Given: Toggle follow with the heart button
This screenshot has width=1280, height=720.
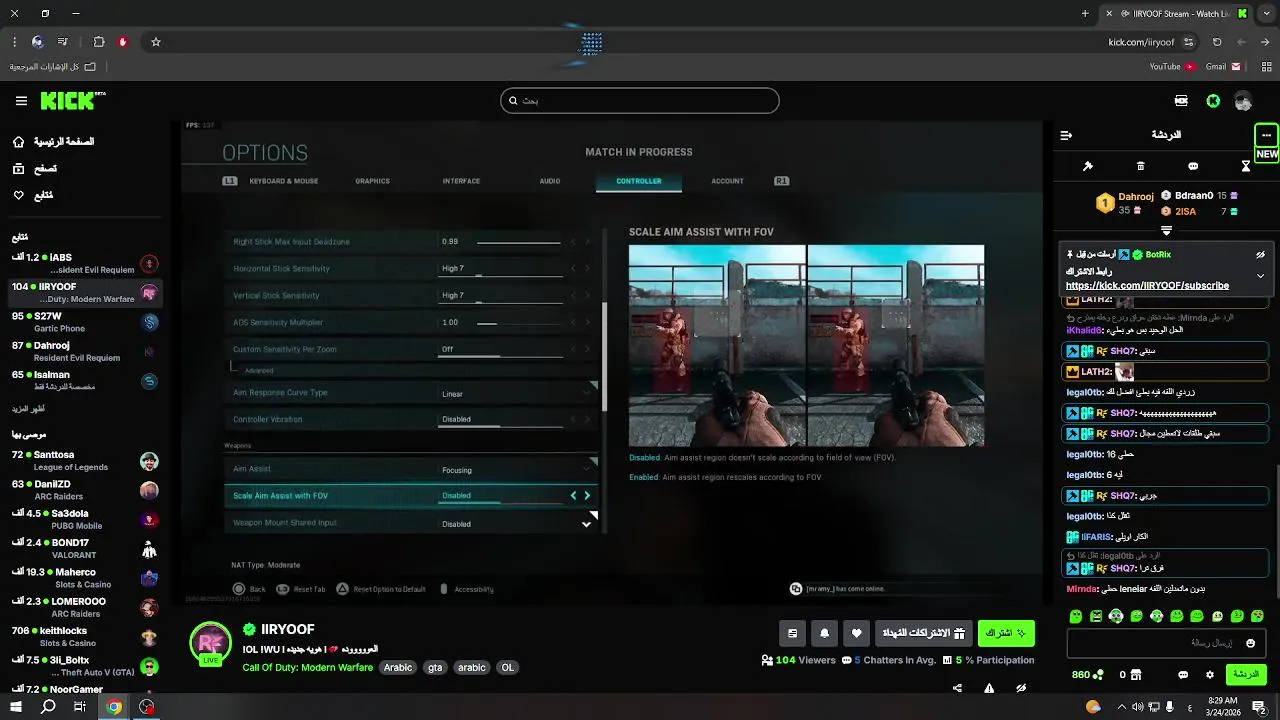Looking at the screenshot, I should point(857,633).
